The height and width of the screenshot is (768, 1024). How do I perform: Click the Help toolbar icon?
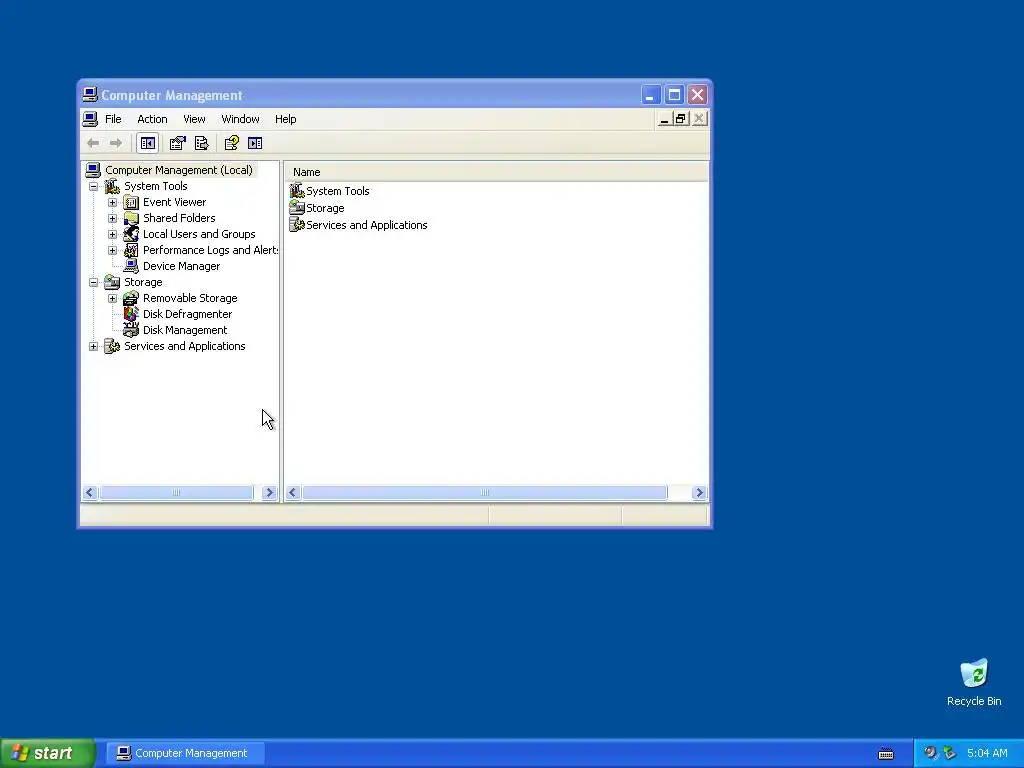click(x=232, y=143)
